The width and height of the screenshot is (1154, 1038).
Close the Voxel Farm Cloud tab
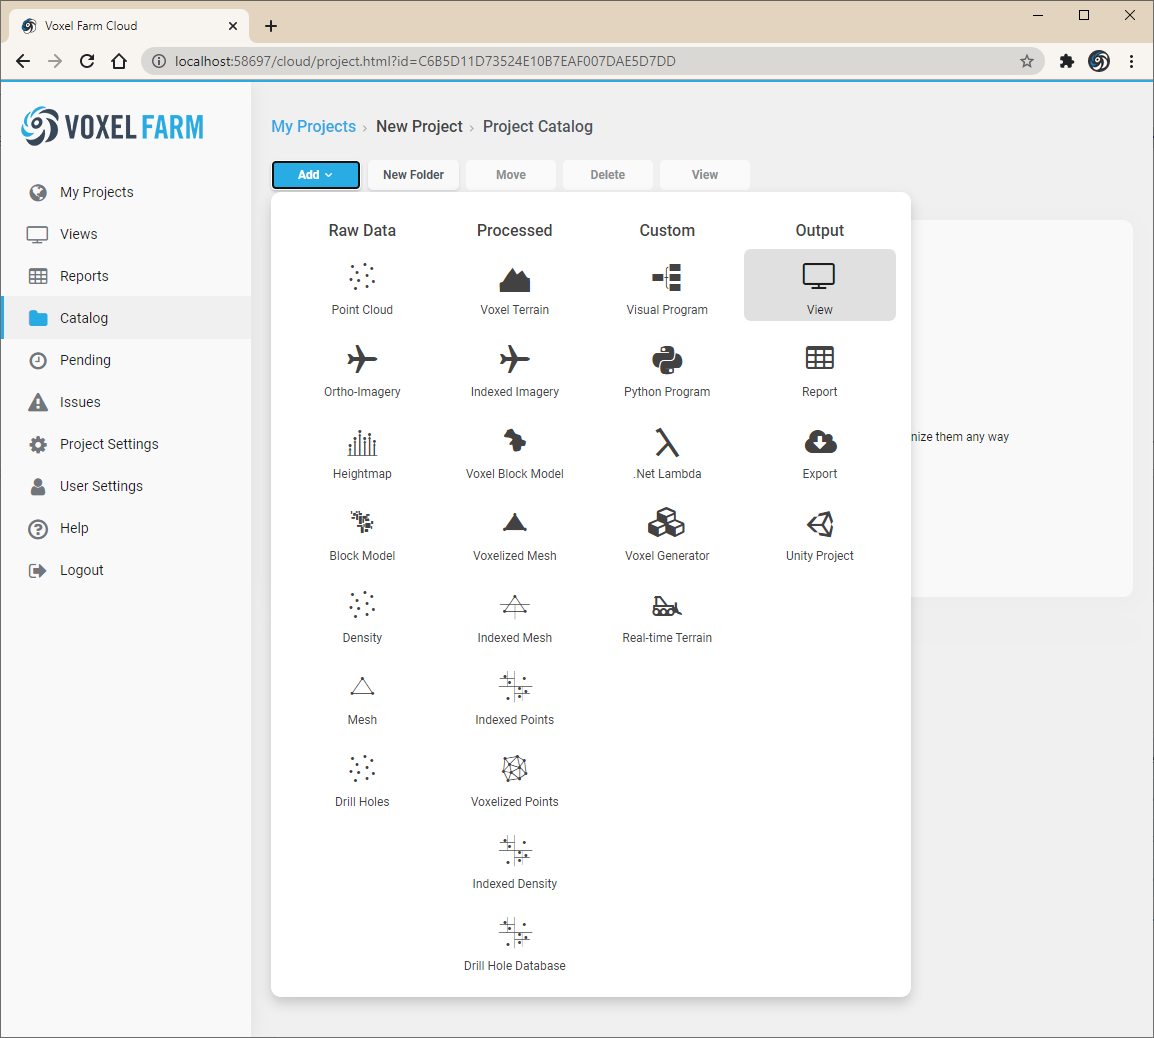coord(233,26)
